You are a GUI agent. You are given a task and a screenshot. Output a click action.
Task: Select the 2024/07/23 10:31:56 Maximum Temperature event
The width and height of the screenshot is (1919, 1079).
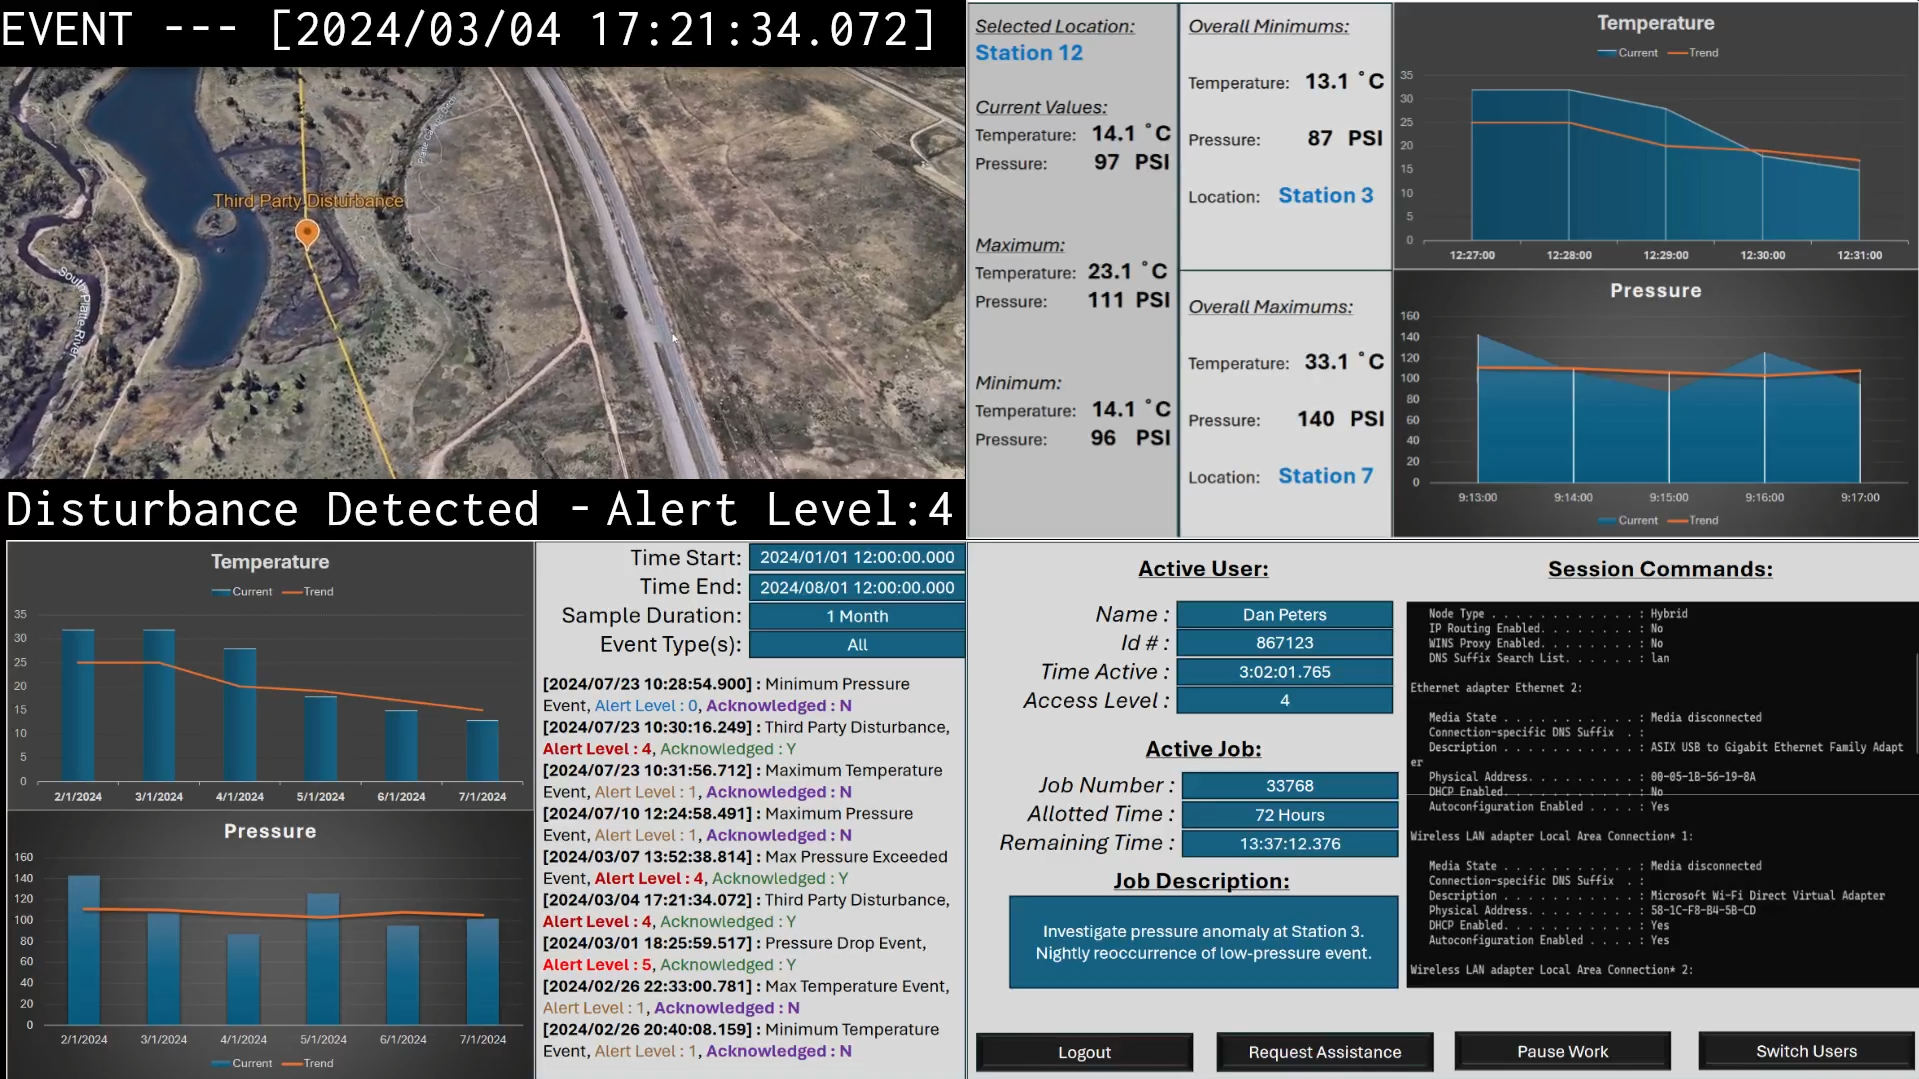pyautogui.click(x=743, y=781)
